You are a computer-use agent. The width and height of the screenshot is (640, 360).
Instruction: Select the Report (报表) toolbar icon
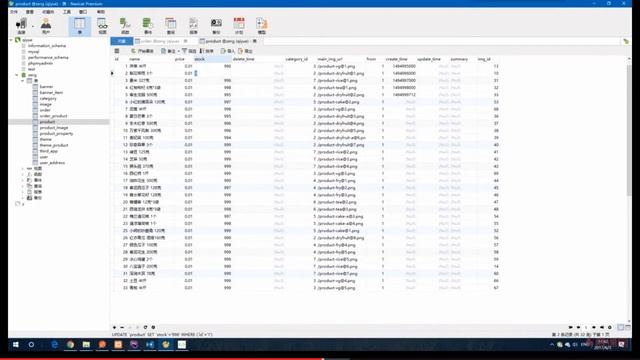tap(193, 26)
